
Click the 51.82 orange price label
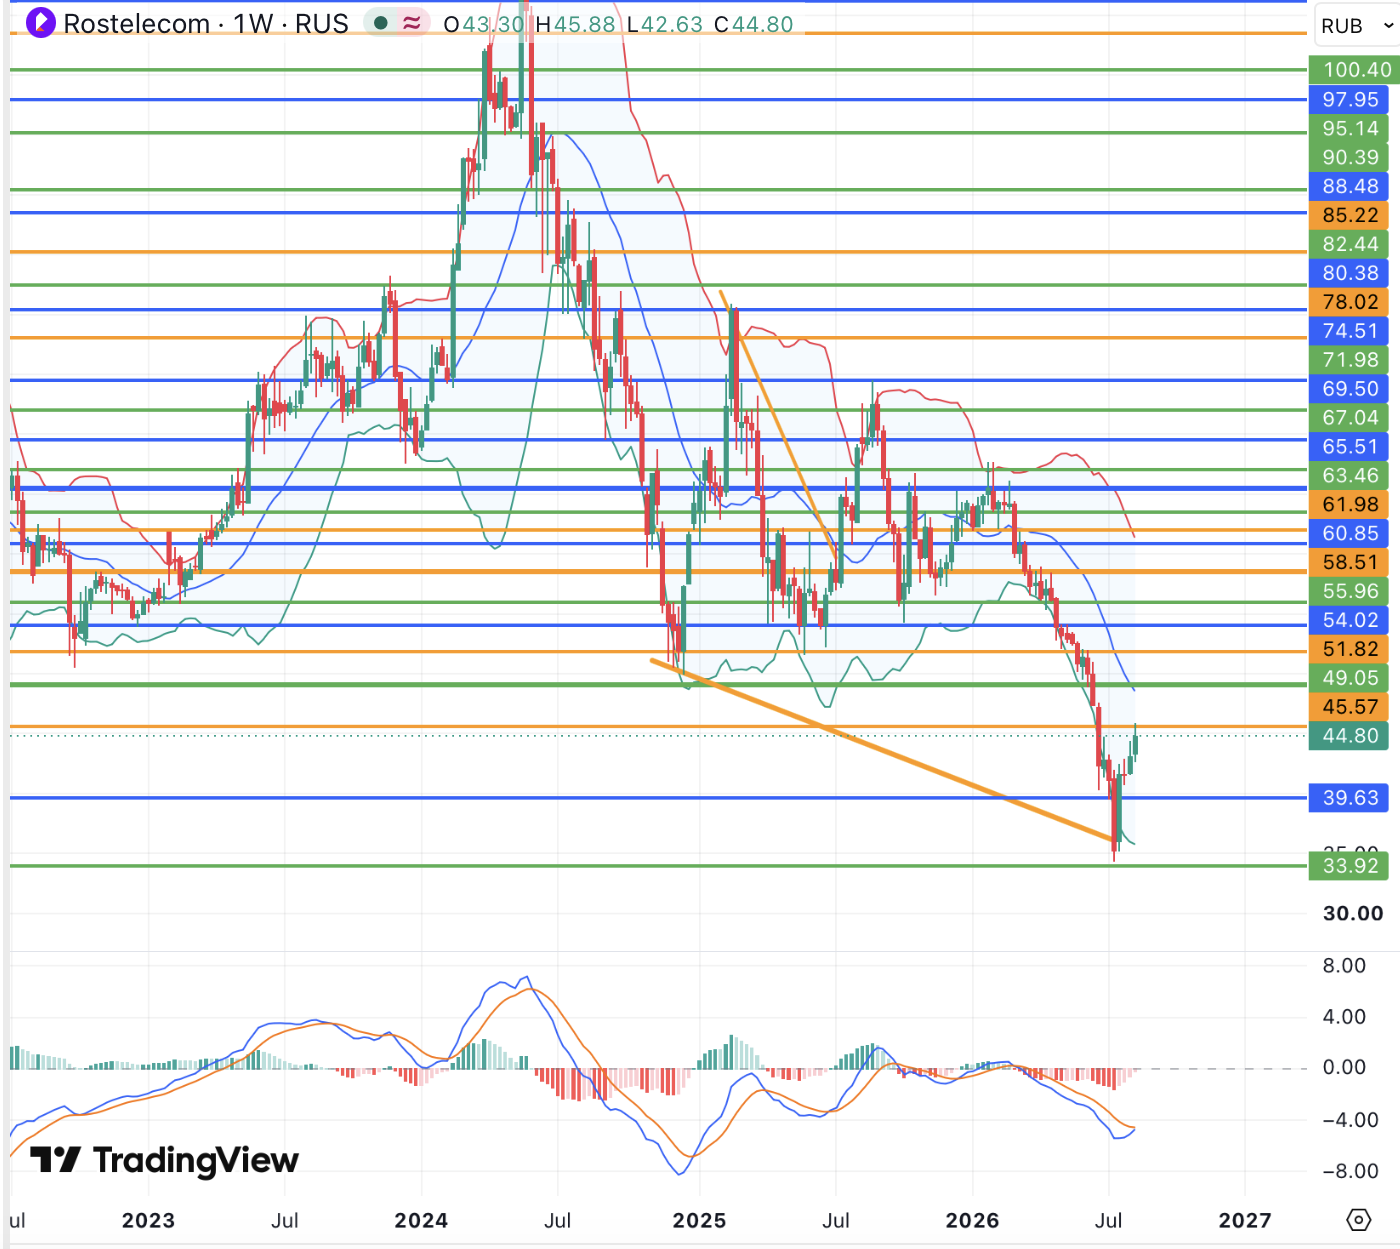point(1349,650)
